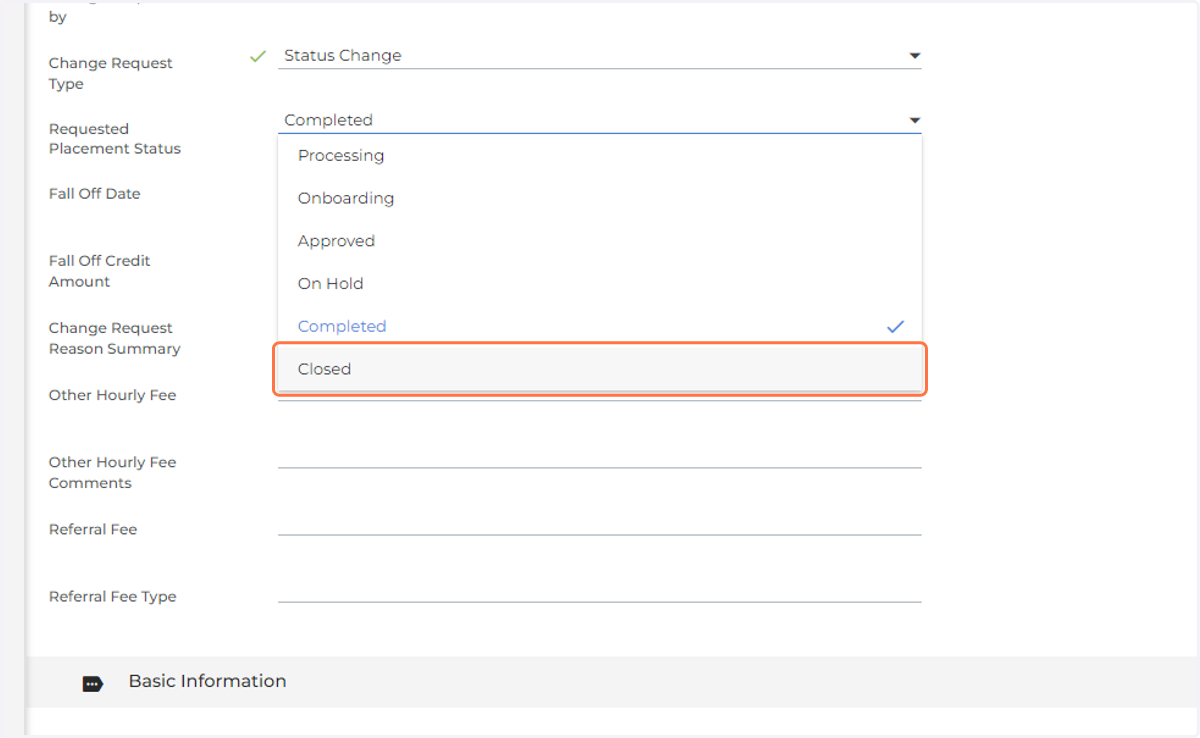Open the Change Request Type dropdown

(x=600, y=56)
